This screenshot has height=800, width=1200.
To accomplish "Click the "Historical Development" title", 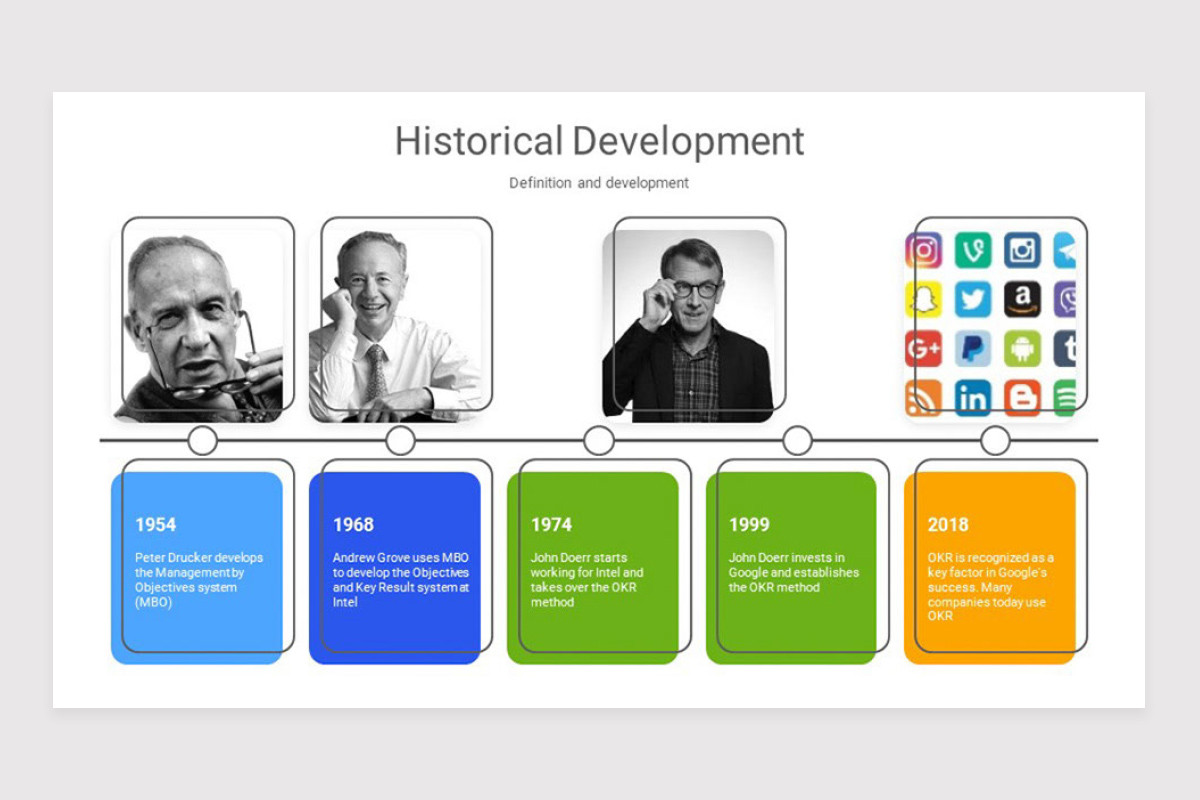I will (x=599, y=141).
